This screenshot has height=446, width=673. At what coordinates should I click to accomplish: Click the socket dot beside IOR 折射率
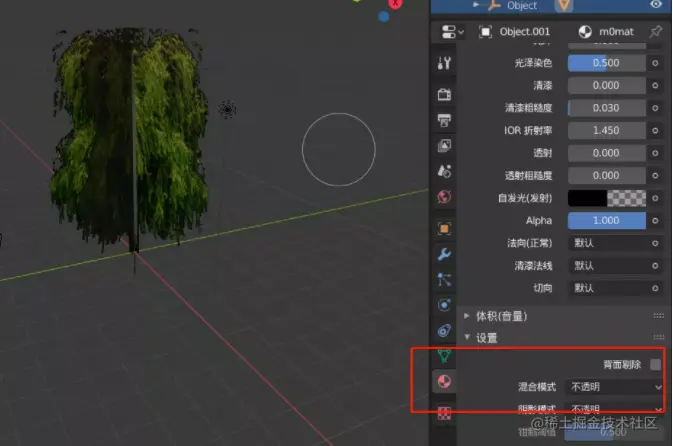pos(655,130)
